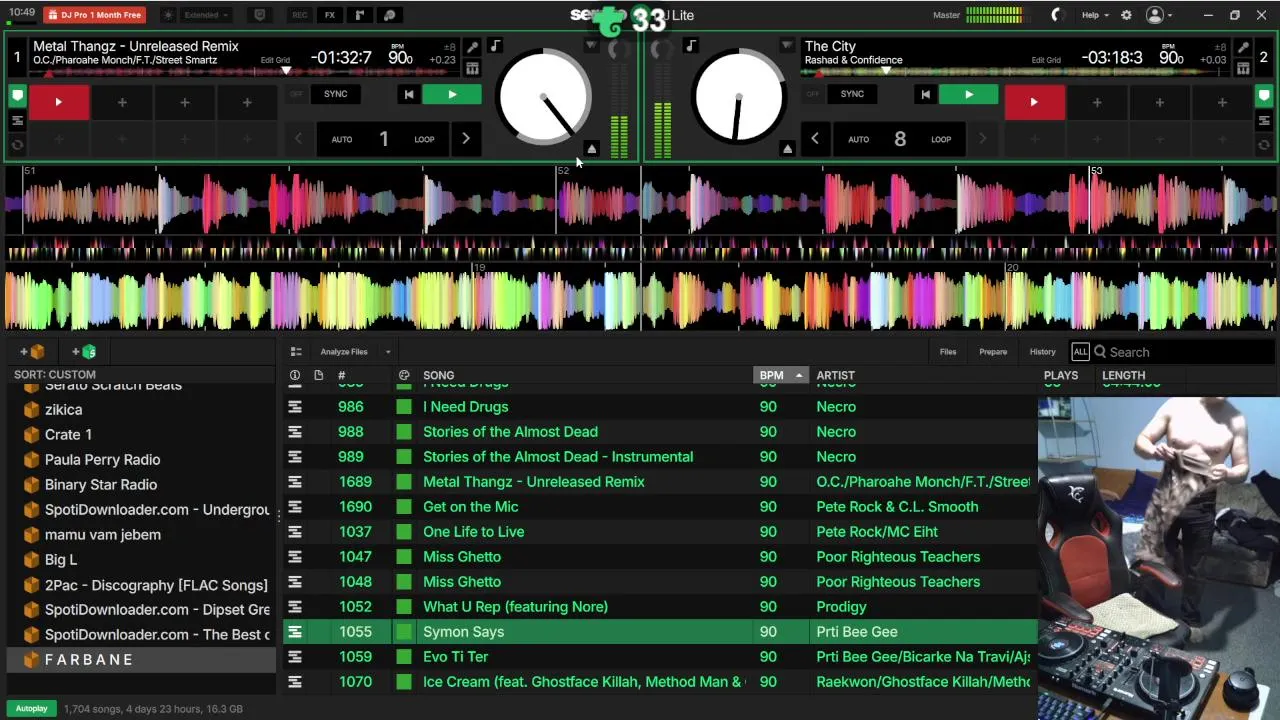Viewport: 1280px width, 720px height.
Task: Sort library by SONG column
Action: 438,376
